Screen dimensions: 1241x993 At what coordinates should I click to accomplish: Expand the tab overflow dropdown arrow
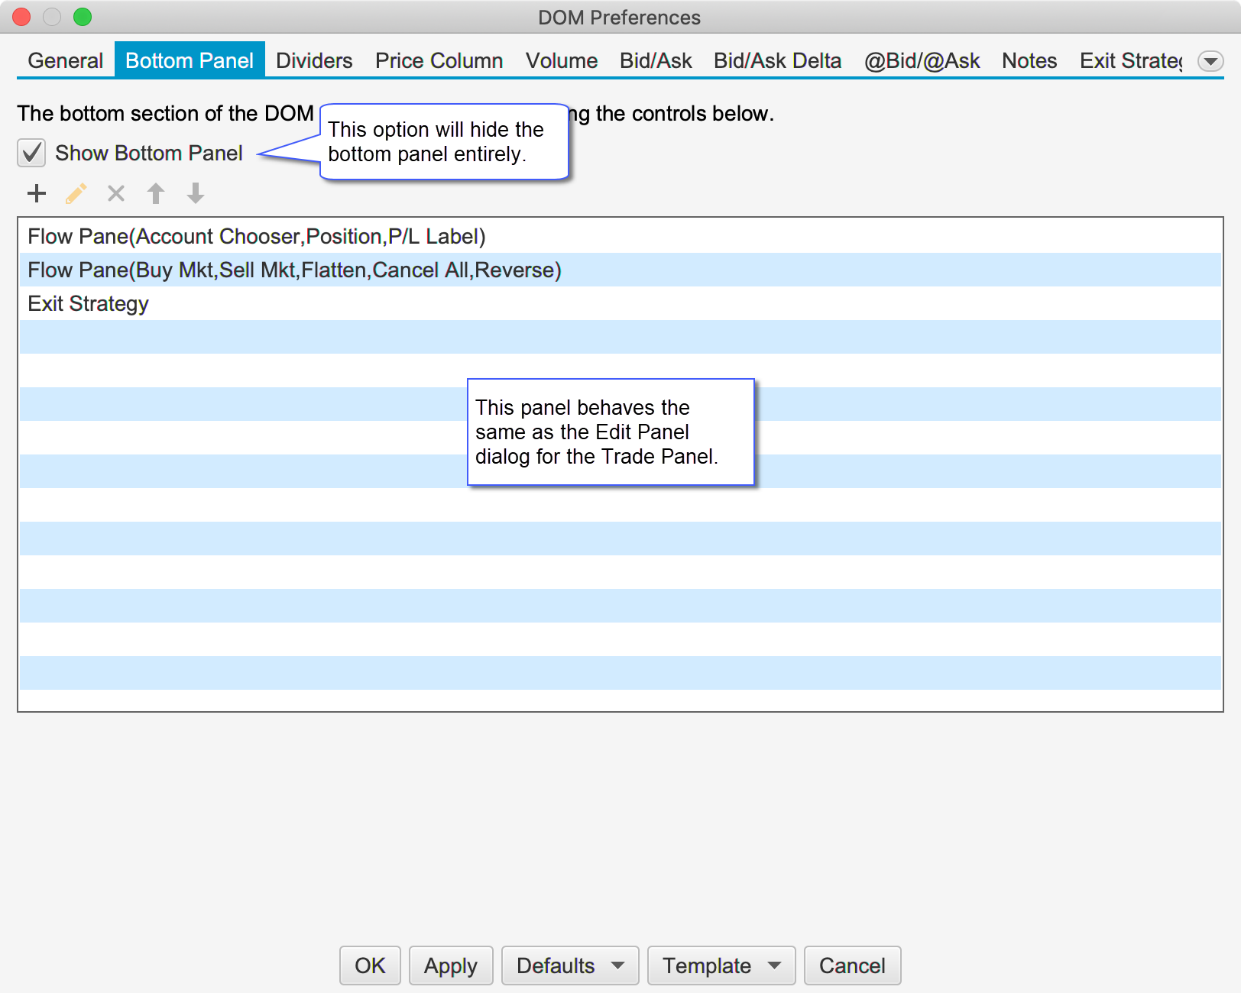click(1210, 61)
